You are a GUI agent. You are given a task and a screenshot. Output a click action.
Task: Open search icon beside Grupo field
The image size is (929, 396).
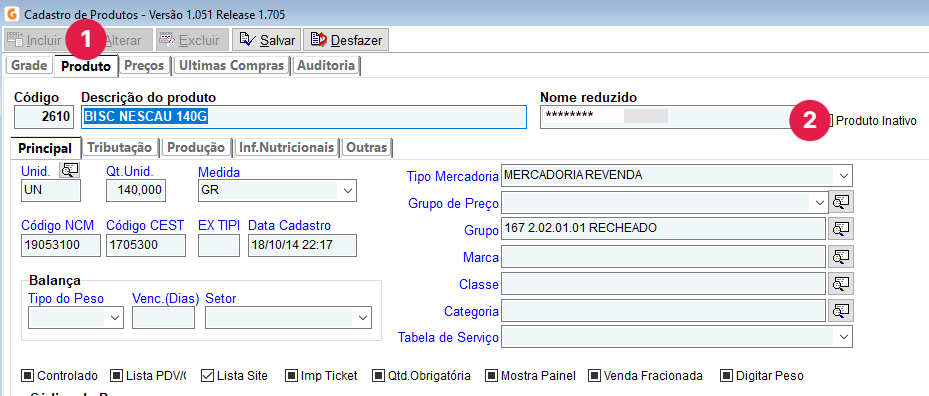click(841, 229)
